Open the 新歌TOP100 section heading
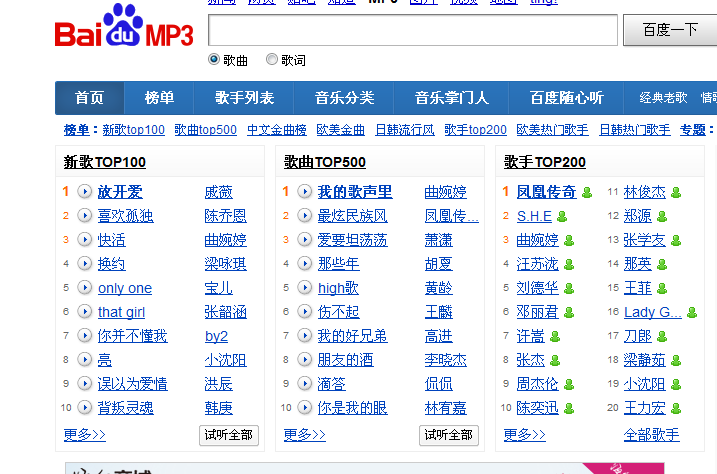Viewport: 717px width, 474px height. click(x=105, y=162)
